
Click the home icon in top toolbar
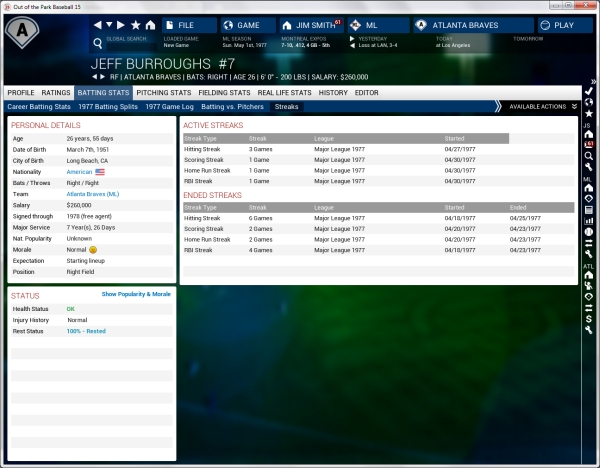pos(150,25)
